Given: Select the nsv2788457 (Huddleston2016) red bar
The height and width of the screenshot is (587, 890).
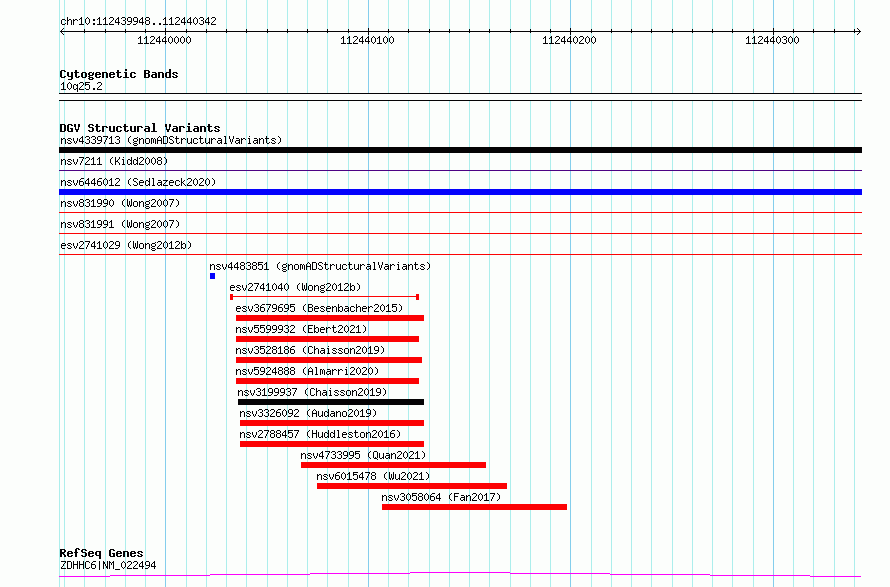Looking at the screenshot, I should click(331, 444).
